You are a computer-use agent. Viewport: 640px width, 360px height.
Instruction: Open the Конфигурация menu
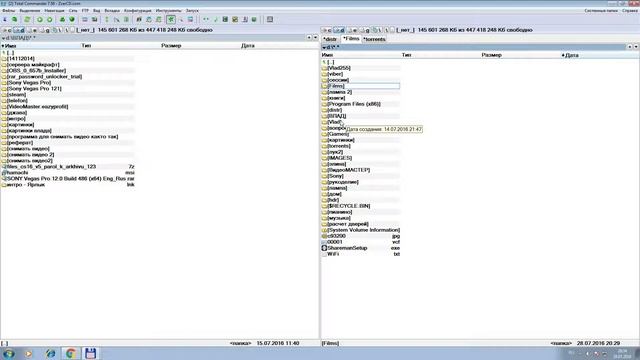(x=138, y=11)
